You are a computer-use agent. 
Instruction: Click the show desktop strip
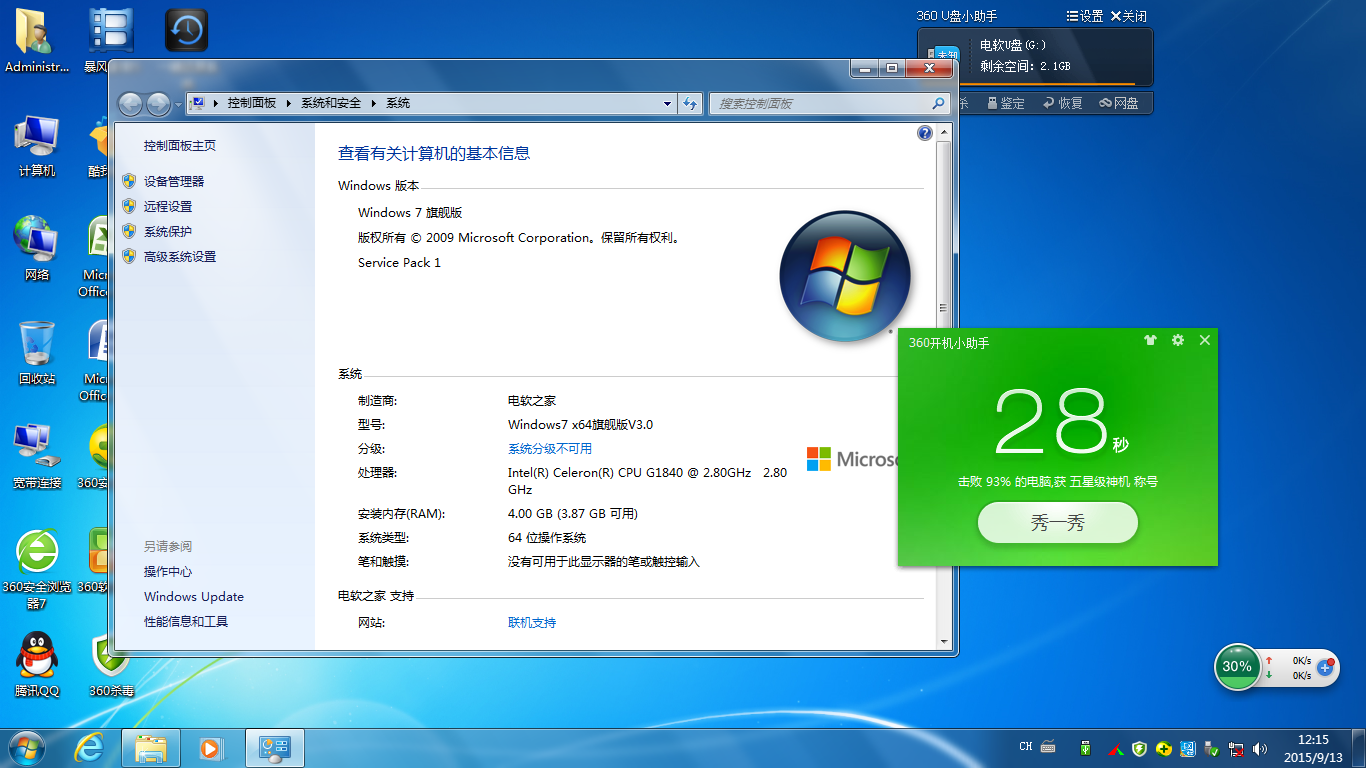coord(1359,748)
